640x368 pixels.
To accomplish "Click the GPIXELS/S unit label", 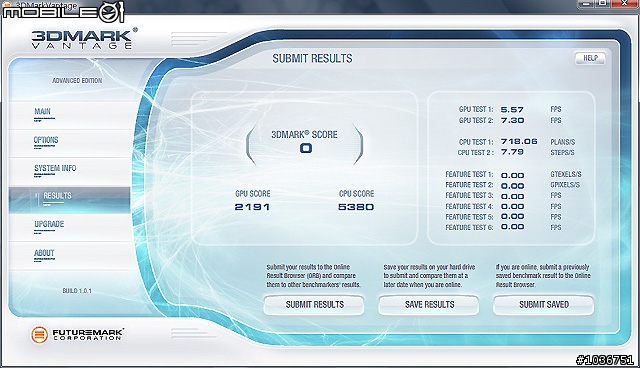I will 565,185.
